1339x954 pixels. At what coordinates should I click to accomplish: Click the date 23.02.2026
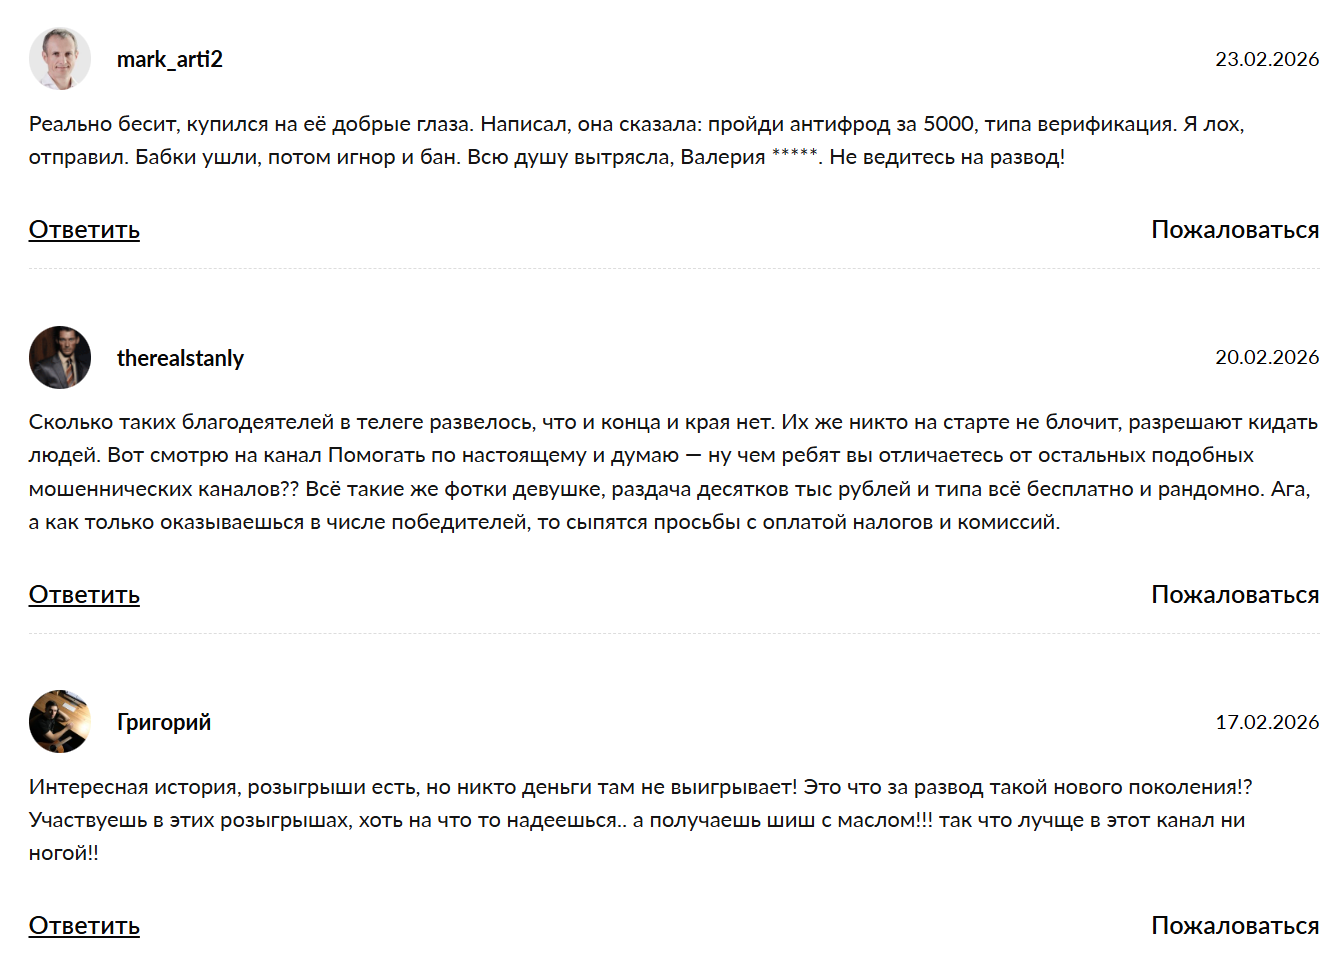[x=1267, y=59]
